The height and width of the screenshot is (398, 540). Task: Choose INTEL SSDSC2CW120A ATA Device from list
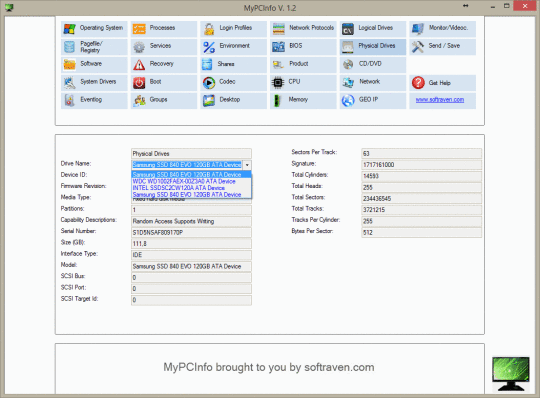coord(191,188)
